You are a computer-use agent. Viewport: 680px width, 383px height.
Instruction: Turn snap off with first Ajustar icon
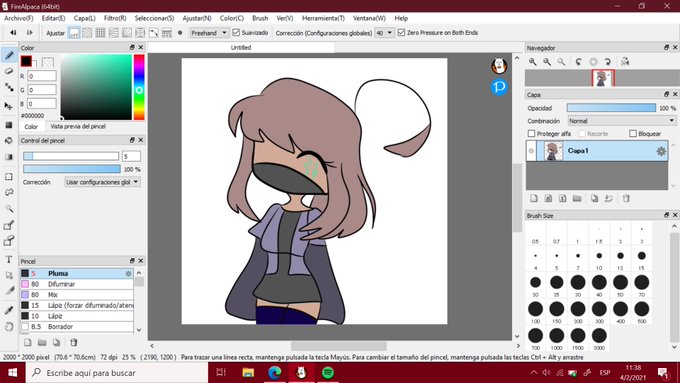(x=74, y=33)
